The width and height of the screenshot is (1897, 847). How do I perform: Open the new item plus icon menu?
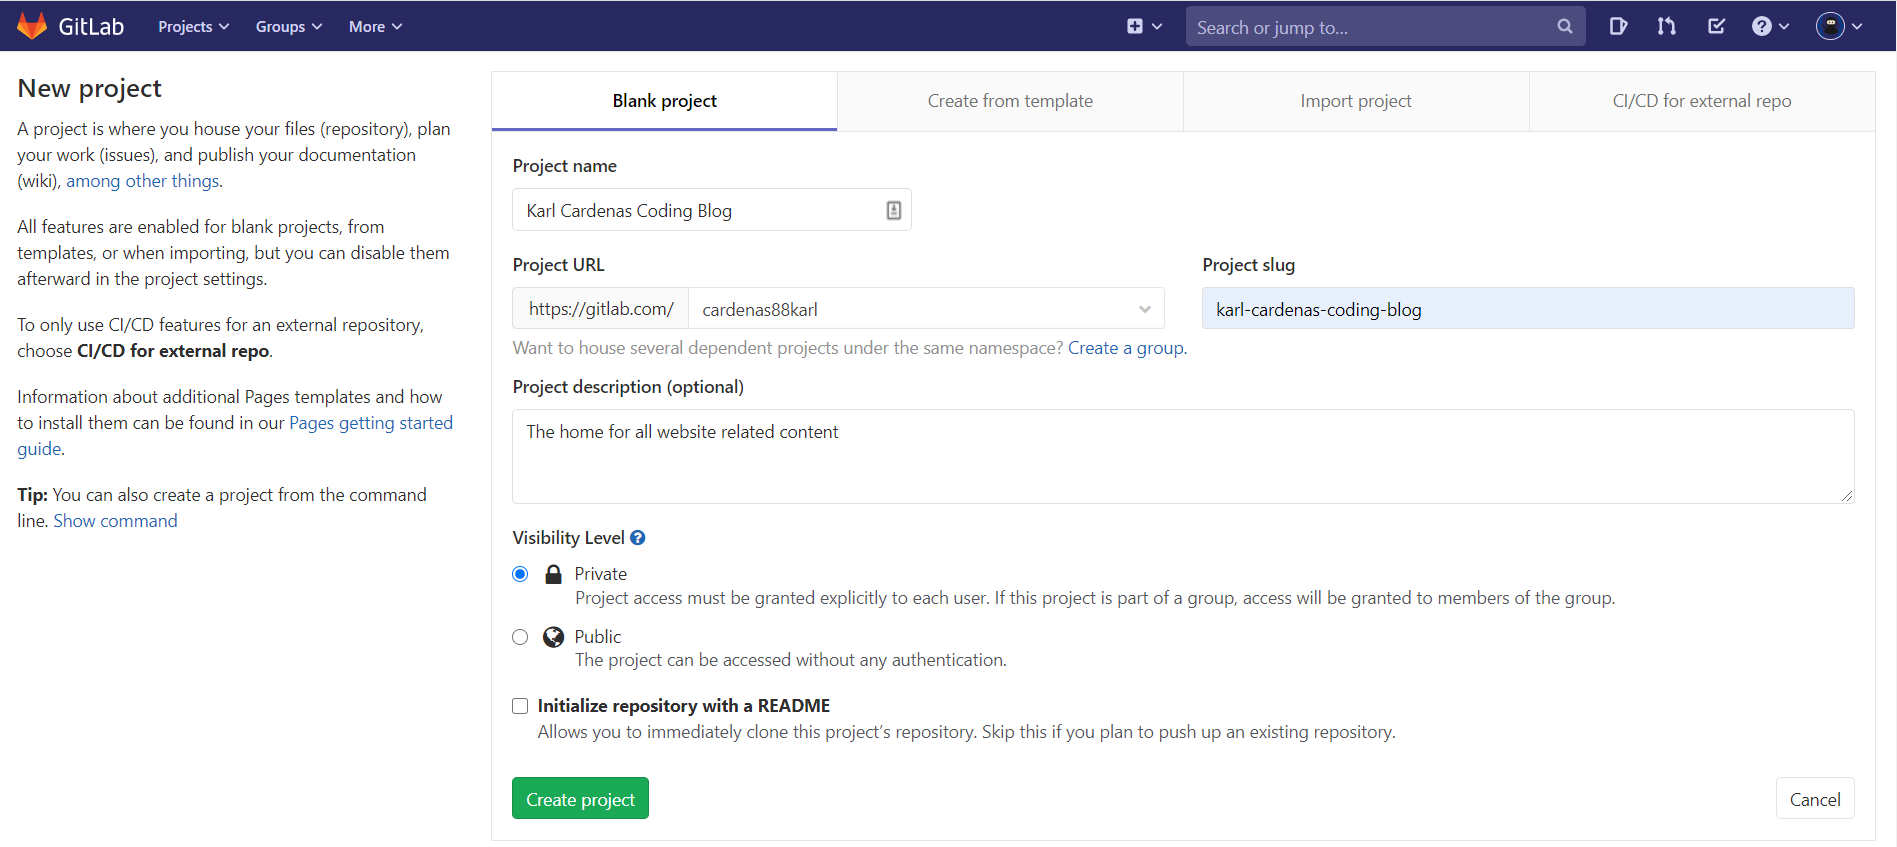point(1143,27)
